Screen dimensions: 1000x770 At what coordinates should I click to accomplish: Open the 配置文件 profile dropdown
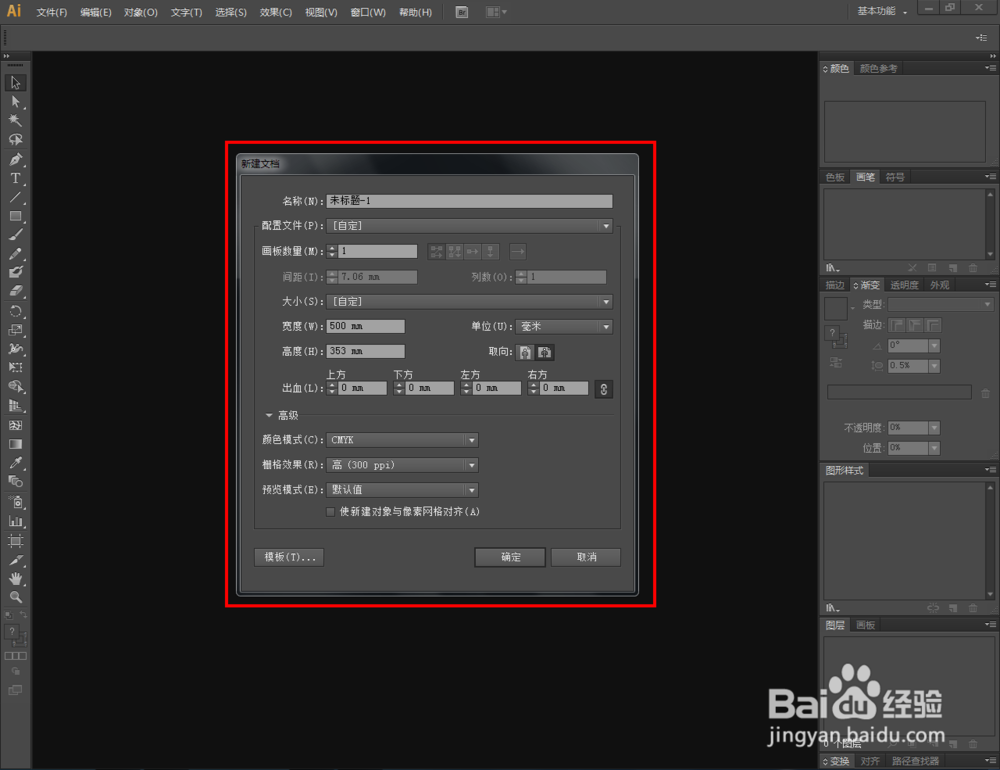tap(469, 226)
